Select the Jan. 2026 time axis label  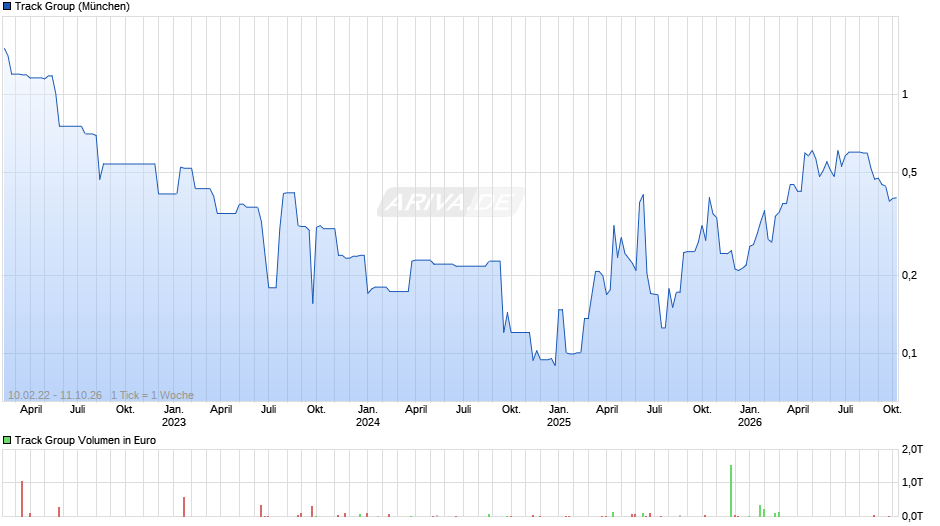coord(749,416)
